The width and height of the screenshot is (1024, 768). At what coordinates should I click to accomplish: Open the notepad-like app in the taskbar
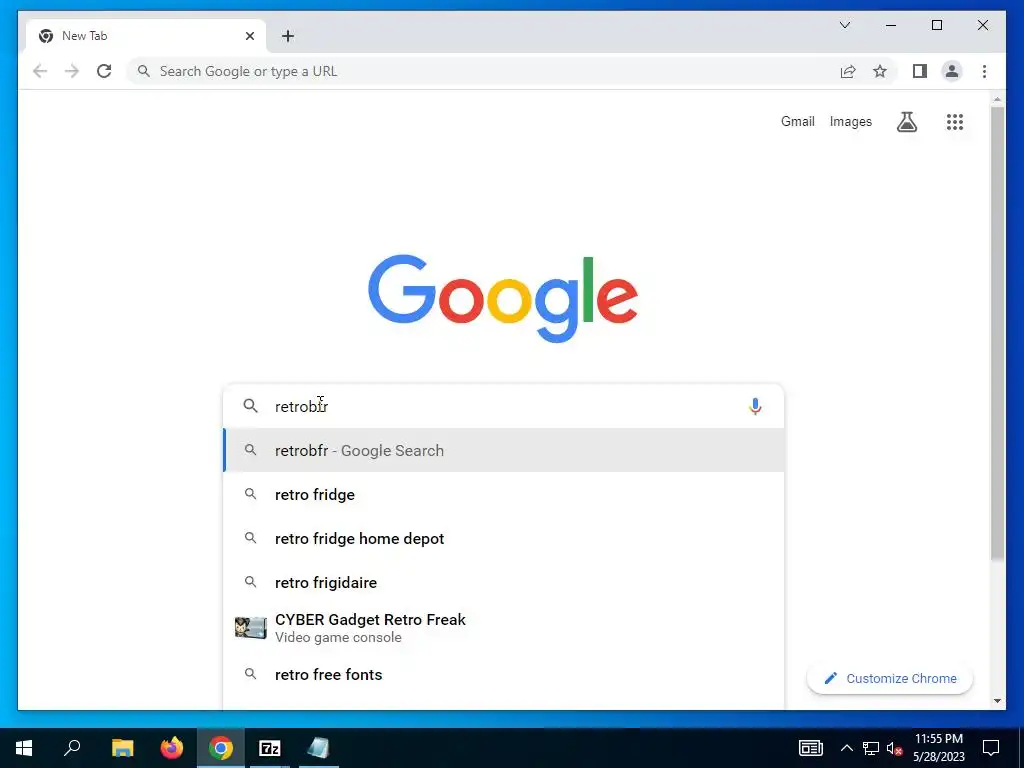319,748
